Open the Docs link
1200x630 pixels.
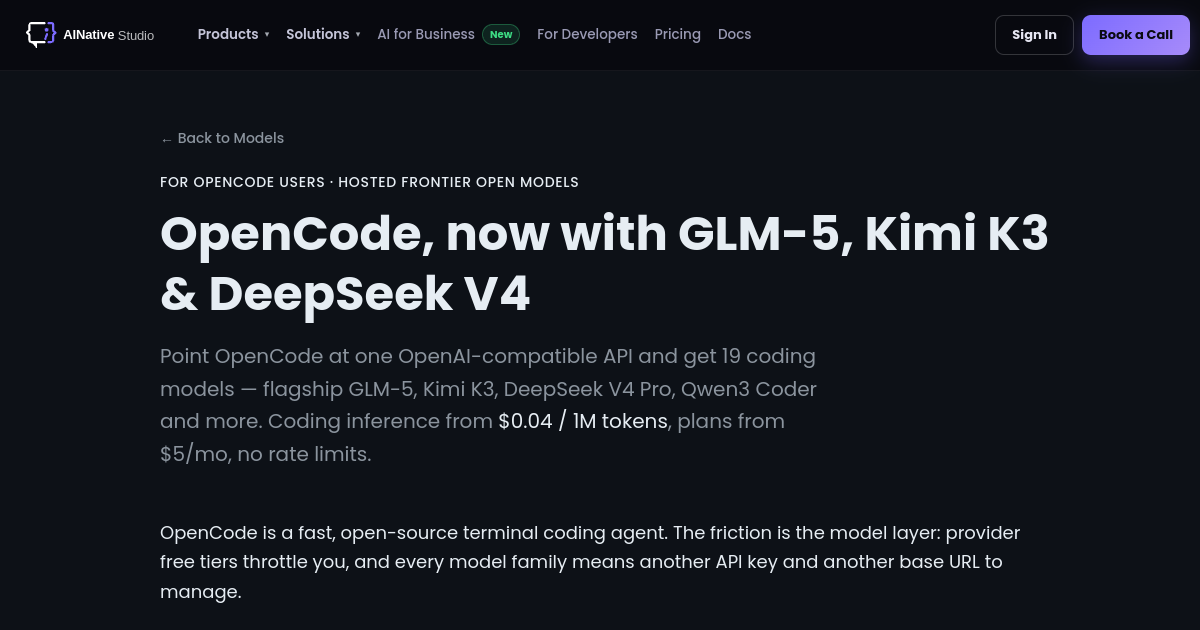[734, 34]
